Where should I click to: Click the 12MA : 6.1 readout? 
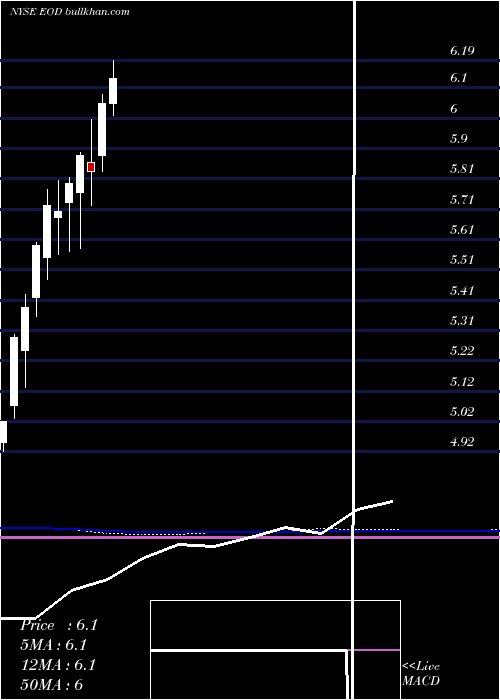tap(58, 665)
